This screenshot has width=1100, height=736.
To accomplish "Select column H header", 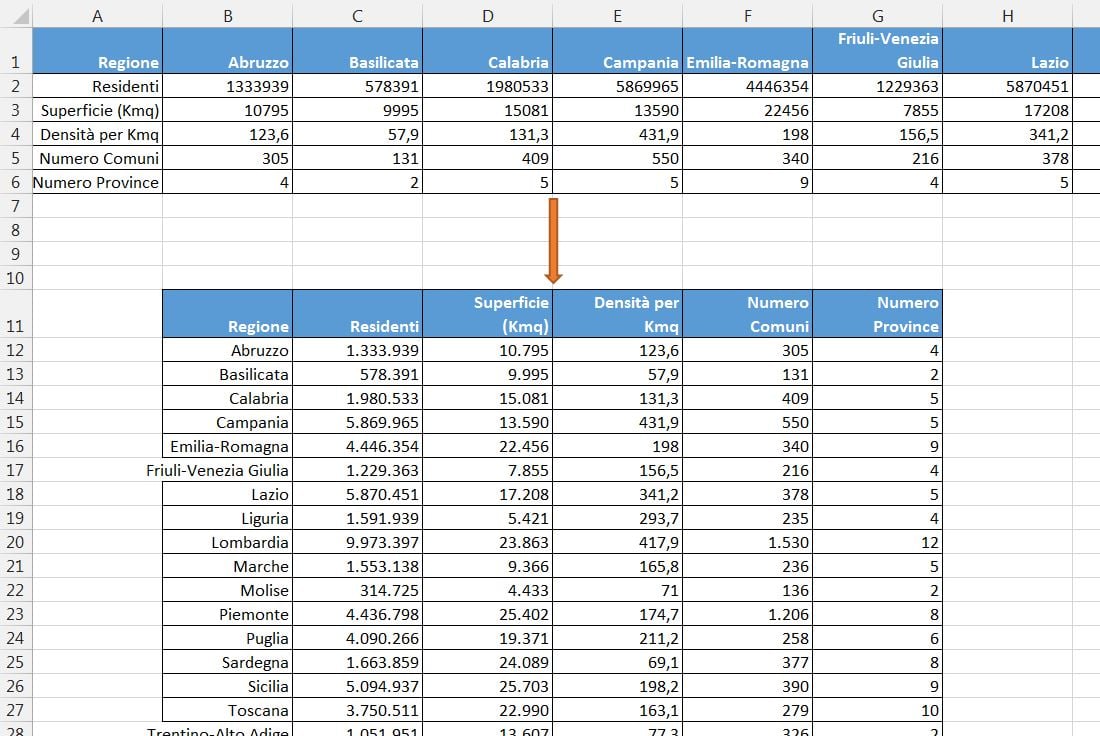I will tap(1007, 15).
